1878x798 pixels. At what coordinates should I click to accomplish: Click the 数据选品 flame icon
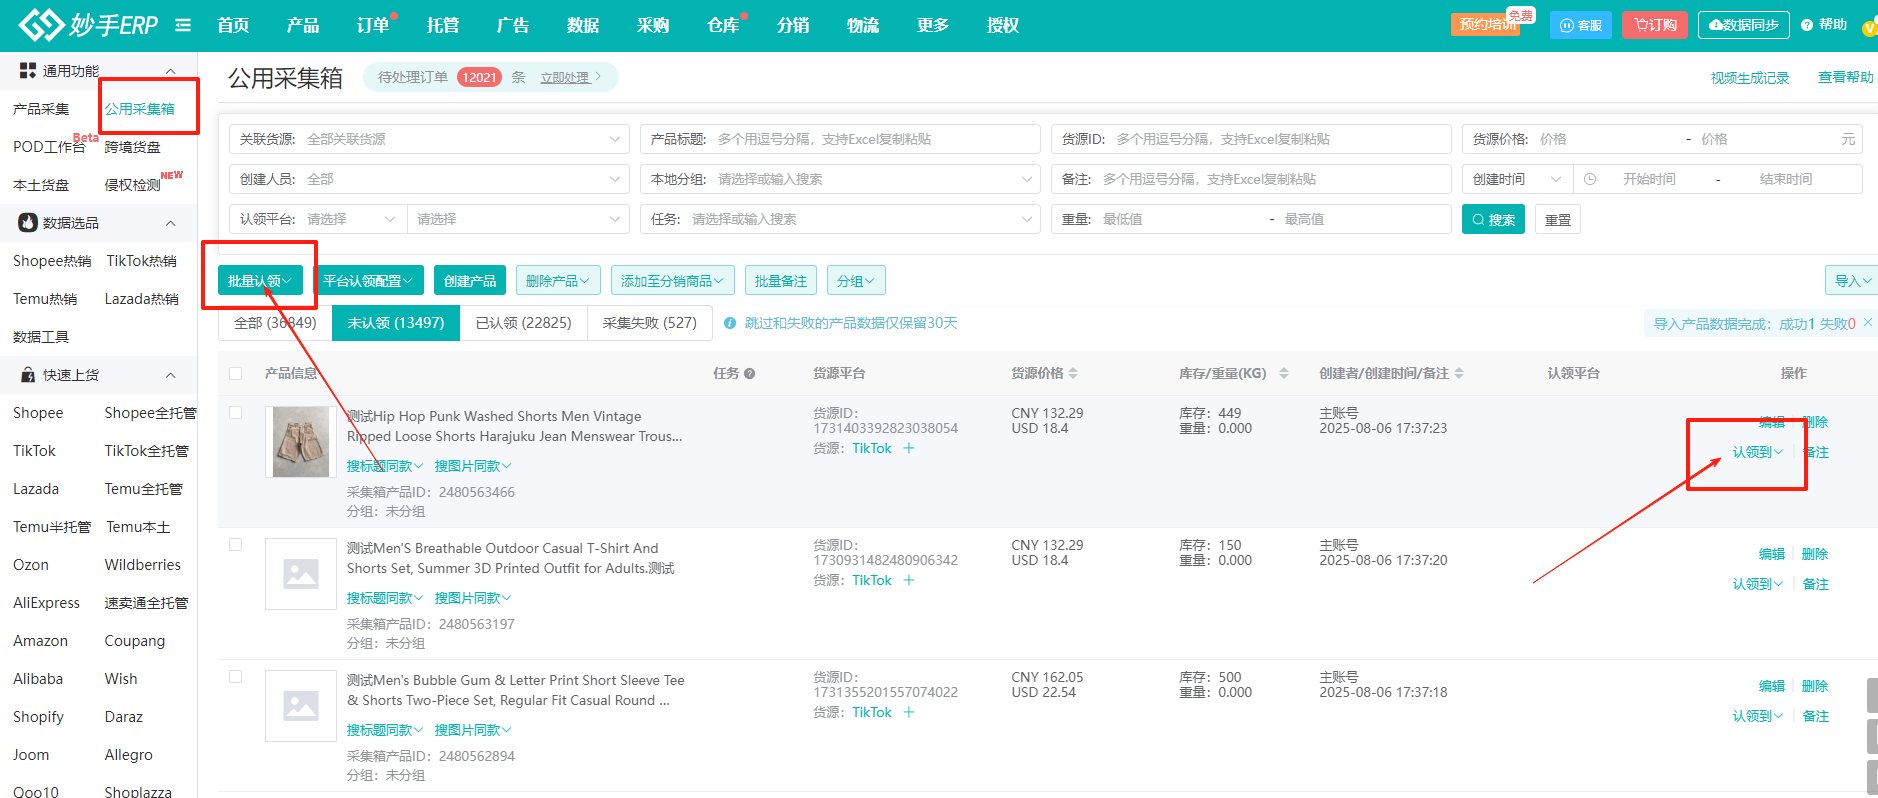pyautogui.click(x=28, y=222)
